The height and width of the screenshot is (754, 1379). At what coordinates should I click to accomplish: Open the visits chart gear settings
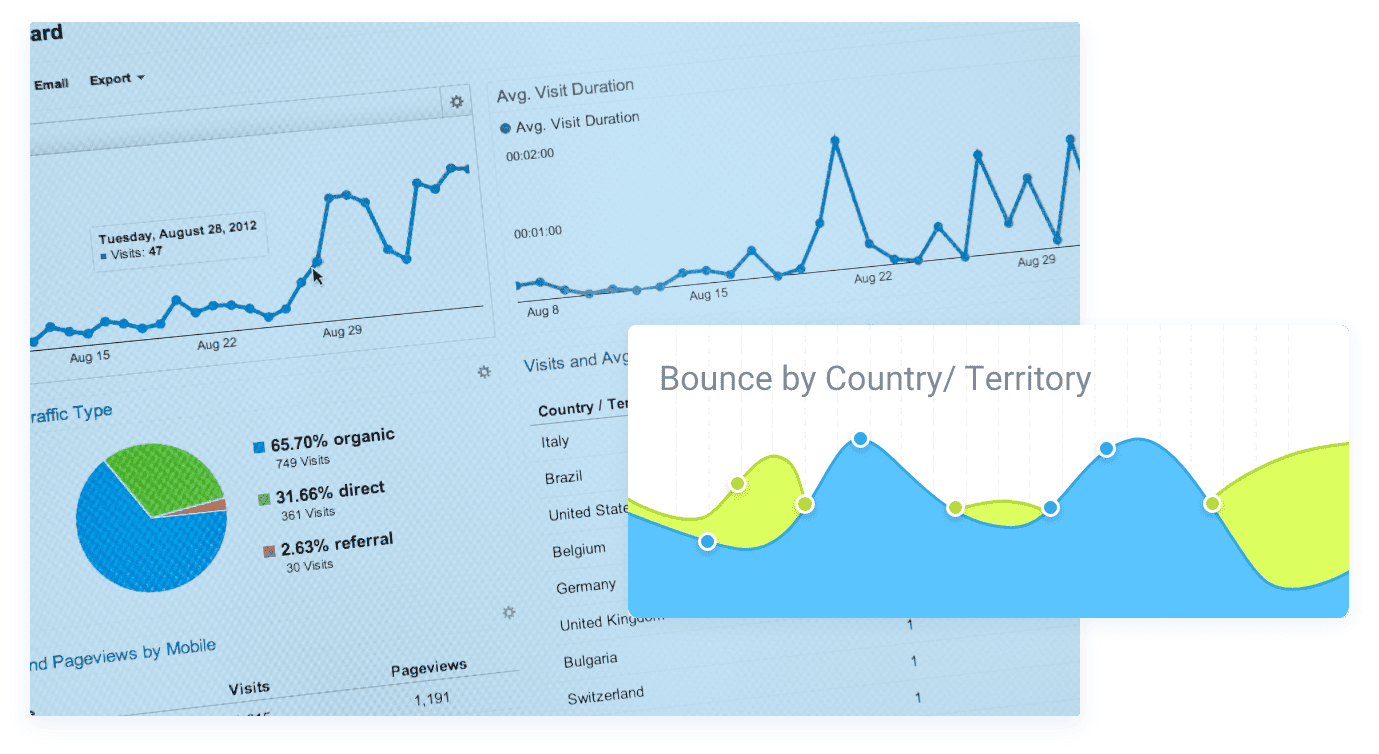point(457,101)
